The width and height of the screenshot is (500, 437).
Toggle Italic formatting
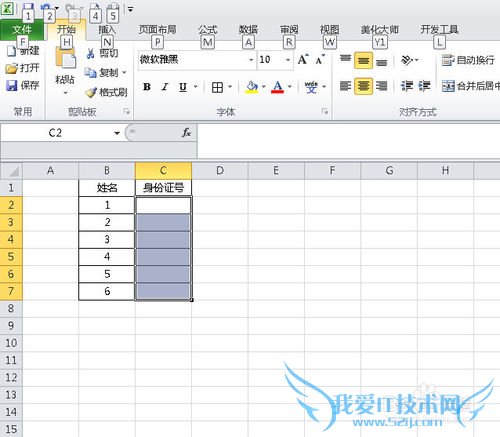tap(165, 87)
